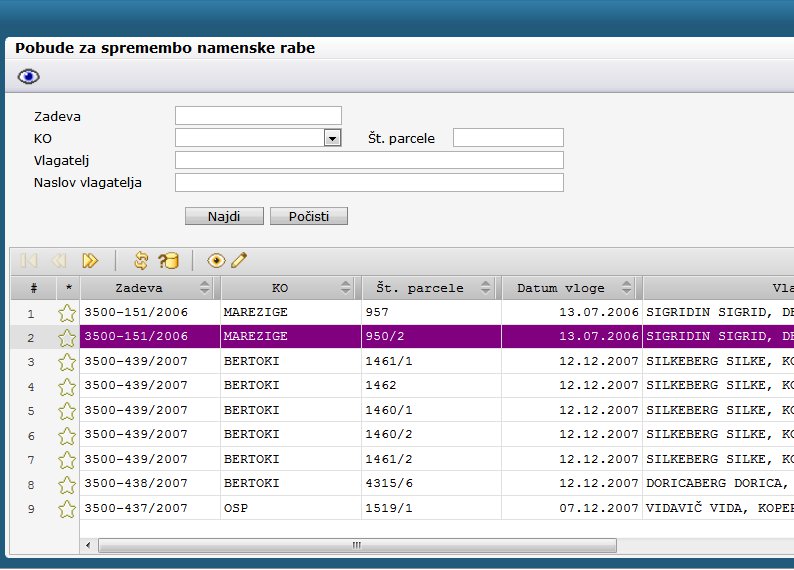Viewport: 794px width, 570px height.
Task: Select parcel cell 1461/2
Action: coord(431,459)
